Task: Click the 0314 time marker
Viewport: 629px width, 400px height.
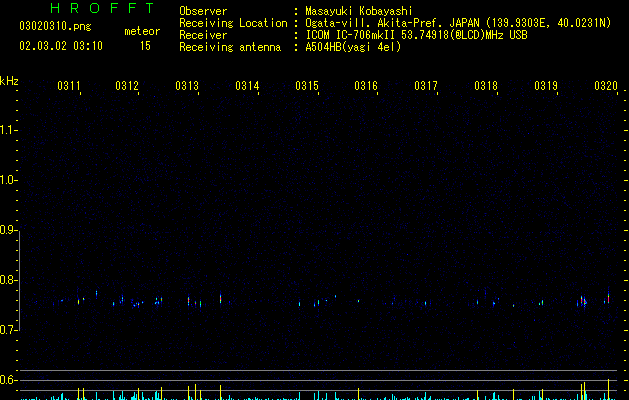Action: coord(247,86)
